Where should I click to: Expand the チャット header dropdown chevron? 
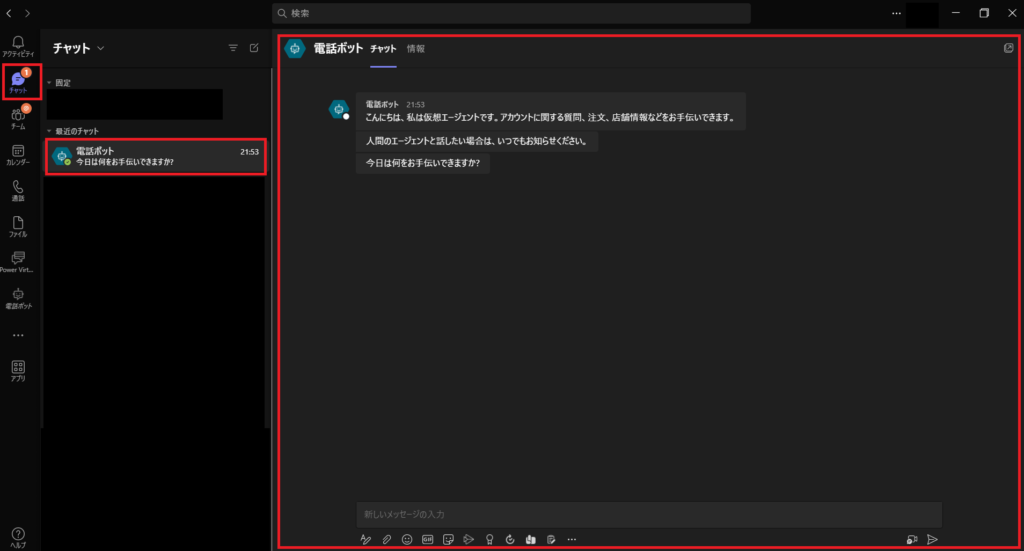101,48
